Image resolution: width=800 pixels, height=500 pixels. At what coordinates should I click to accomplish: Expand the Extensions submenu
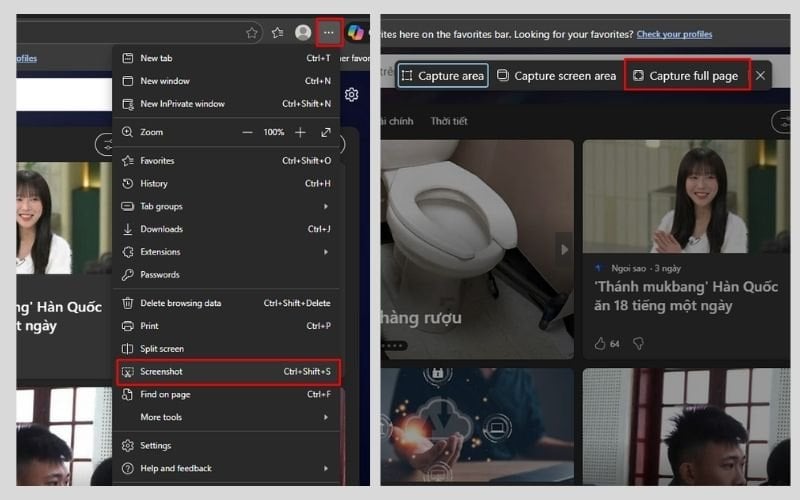[227, 252]
